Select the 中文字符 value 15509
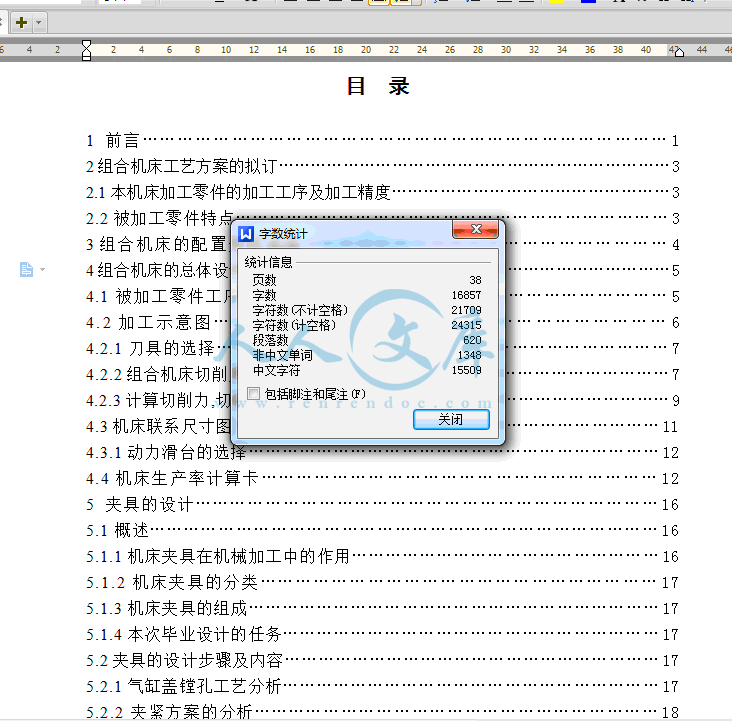Image resolution: width=732 pixels, height=721 pixels. click(x=466, y=370)
